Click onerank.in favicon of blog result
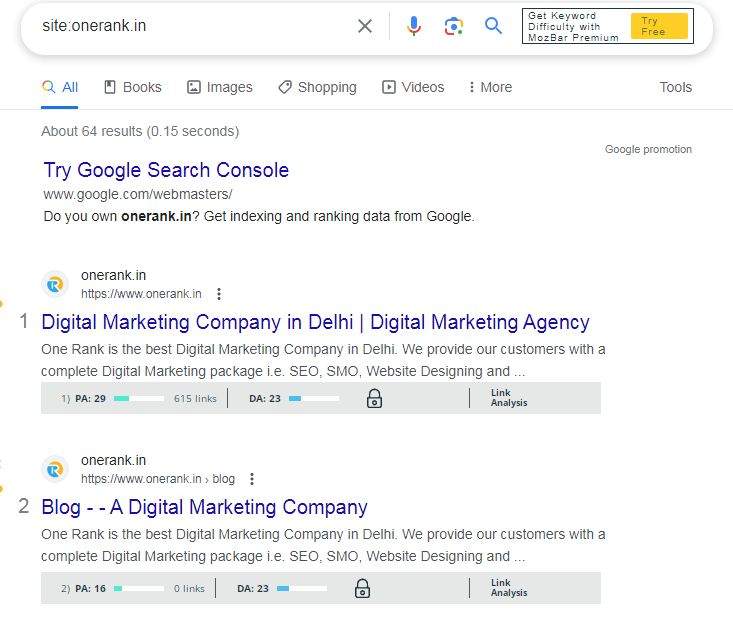The image size is (733, 641). point(55,469)
